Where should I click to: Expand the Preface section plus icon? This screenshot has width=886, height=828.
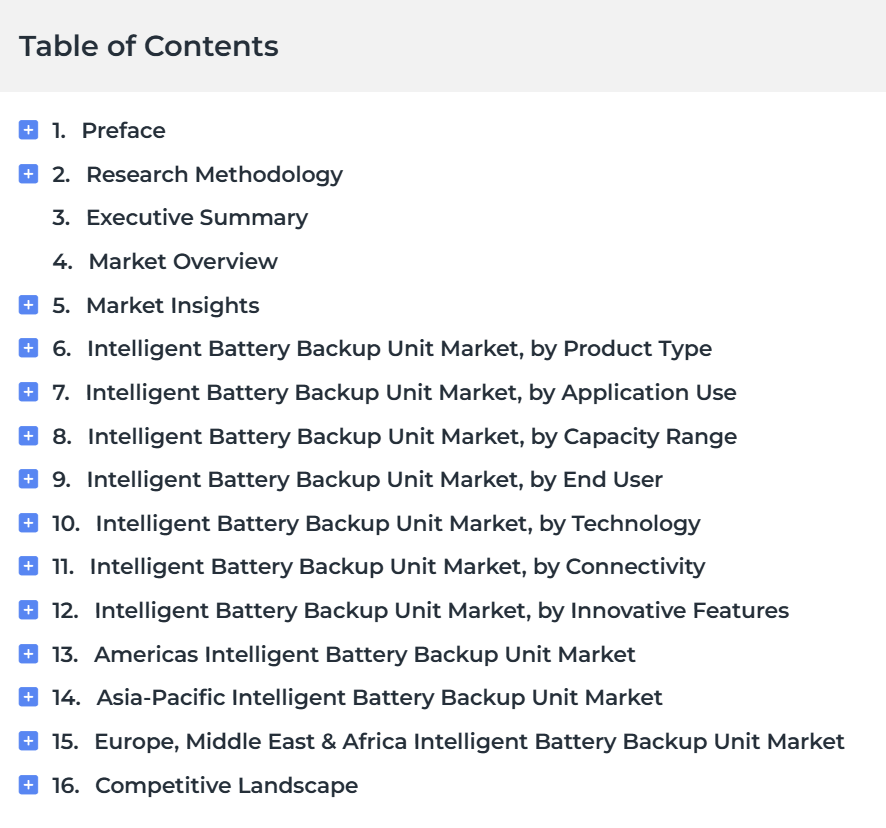click(x=28, y=130)
